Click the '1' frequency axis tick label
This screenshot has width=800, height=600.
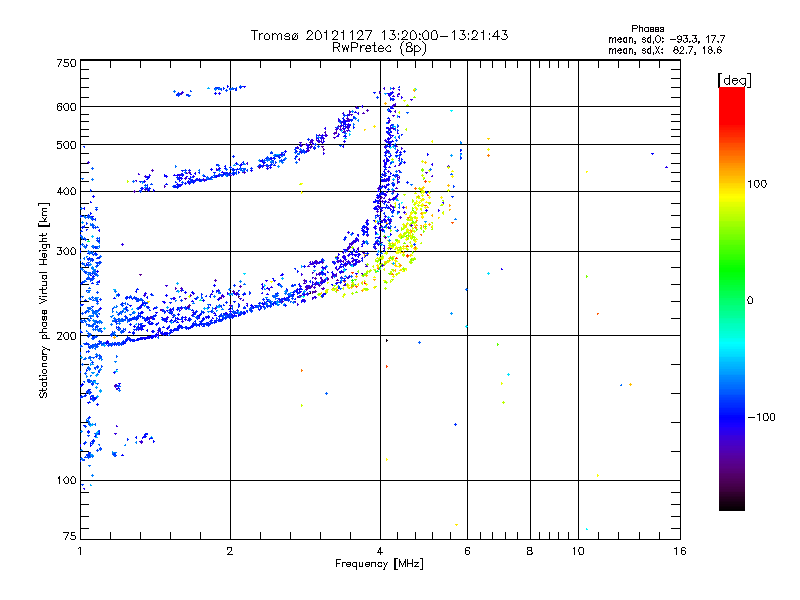(x=80, y=551)
